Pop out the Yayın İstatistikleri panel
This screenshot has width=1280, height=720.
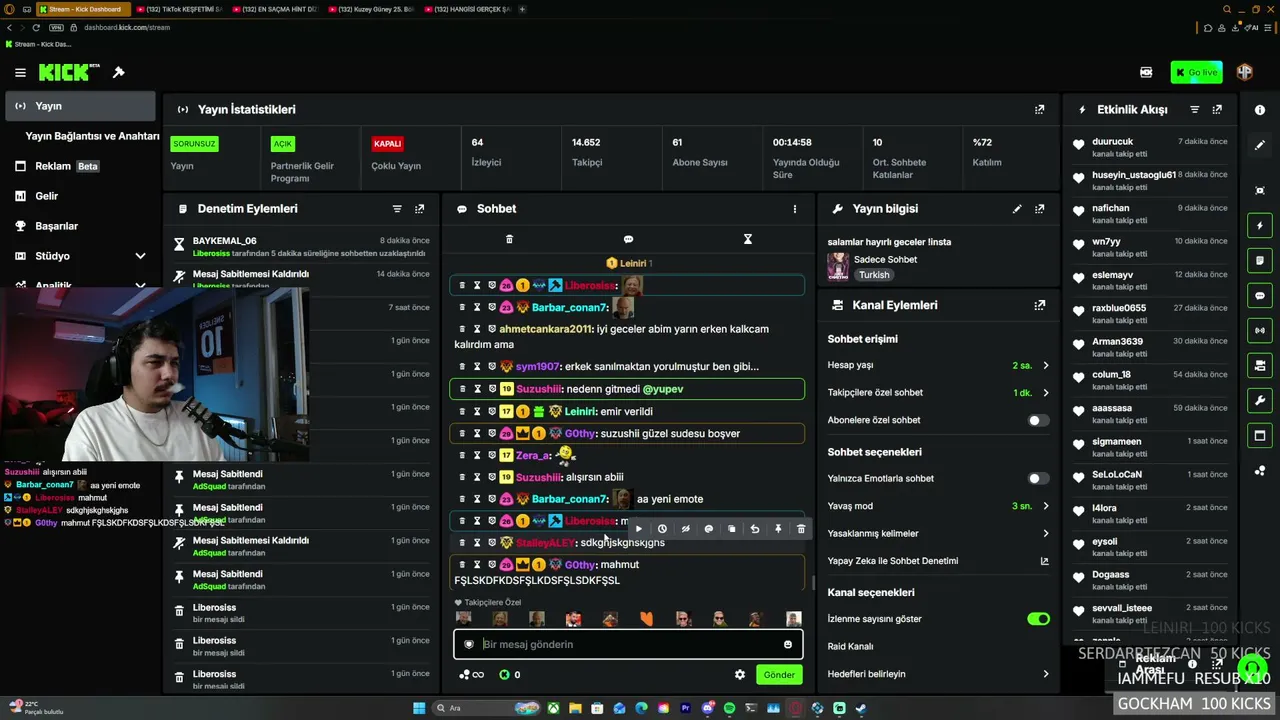(x=1040, y=110)
